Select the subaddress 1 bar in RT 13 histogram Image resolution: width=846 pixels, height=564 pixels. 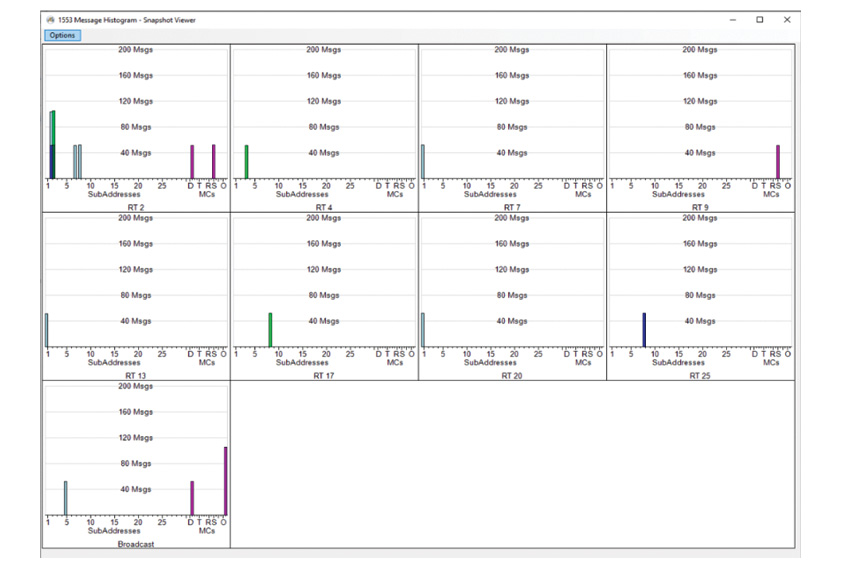click(x=47, y=329)
